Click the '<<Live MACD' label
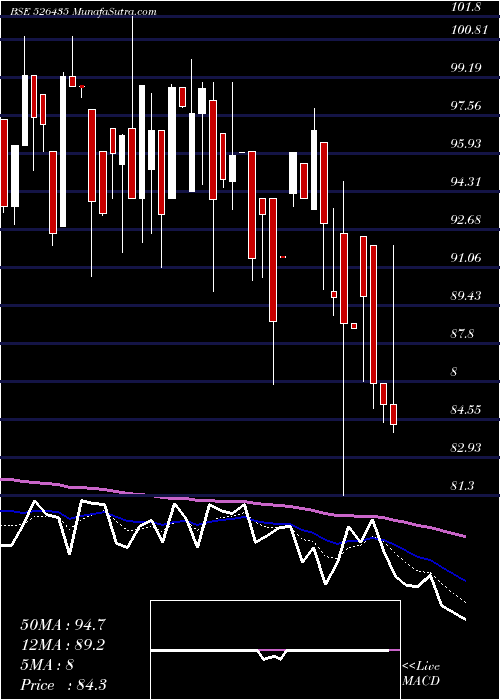 pyautogui.click(x=421, y=674)
